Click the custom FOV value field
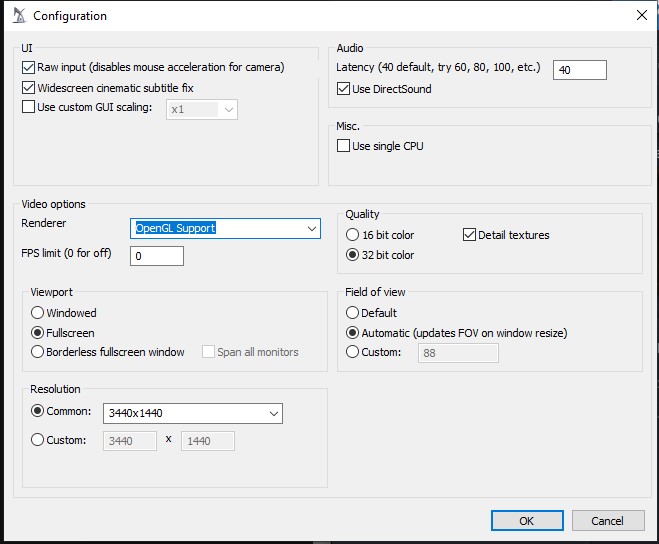 (458, 353)
